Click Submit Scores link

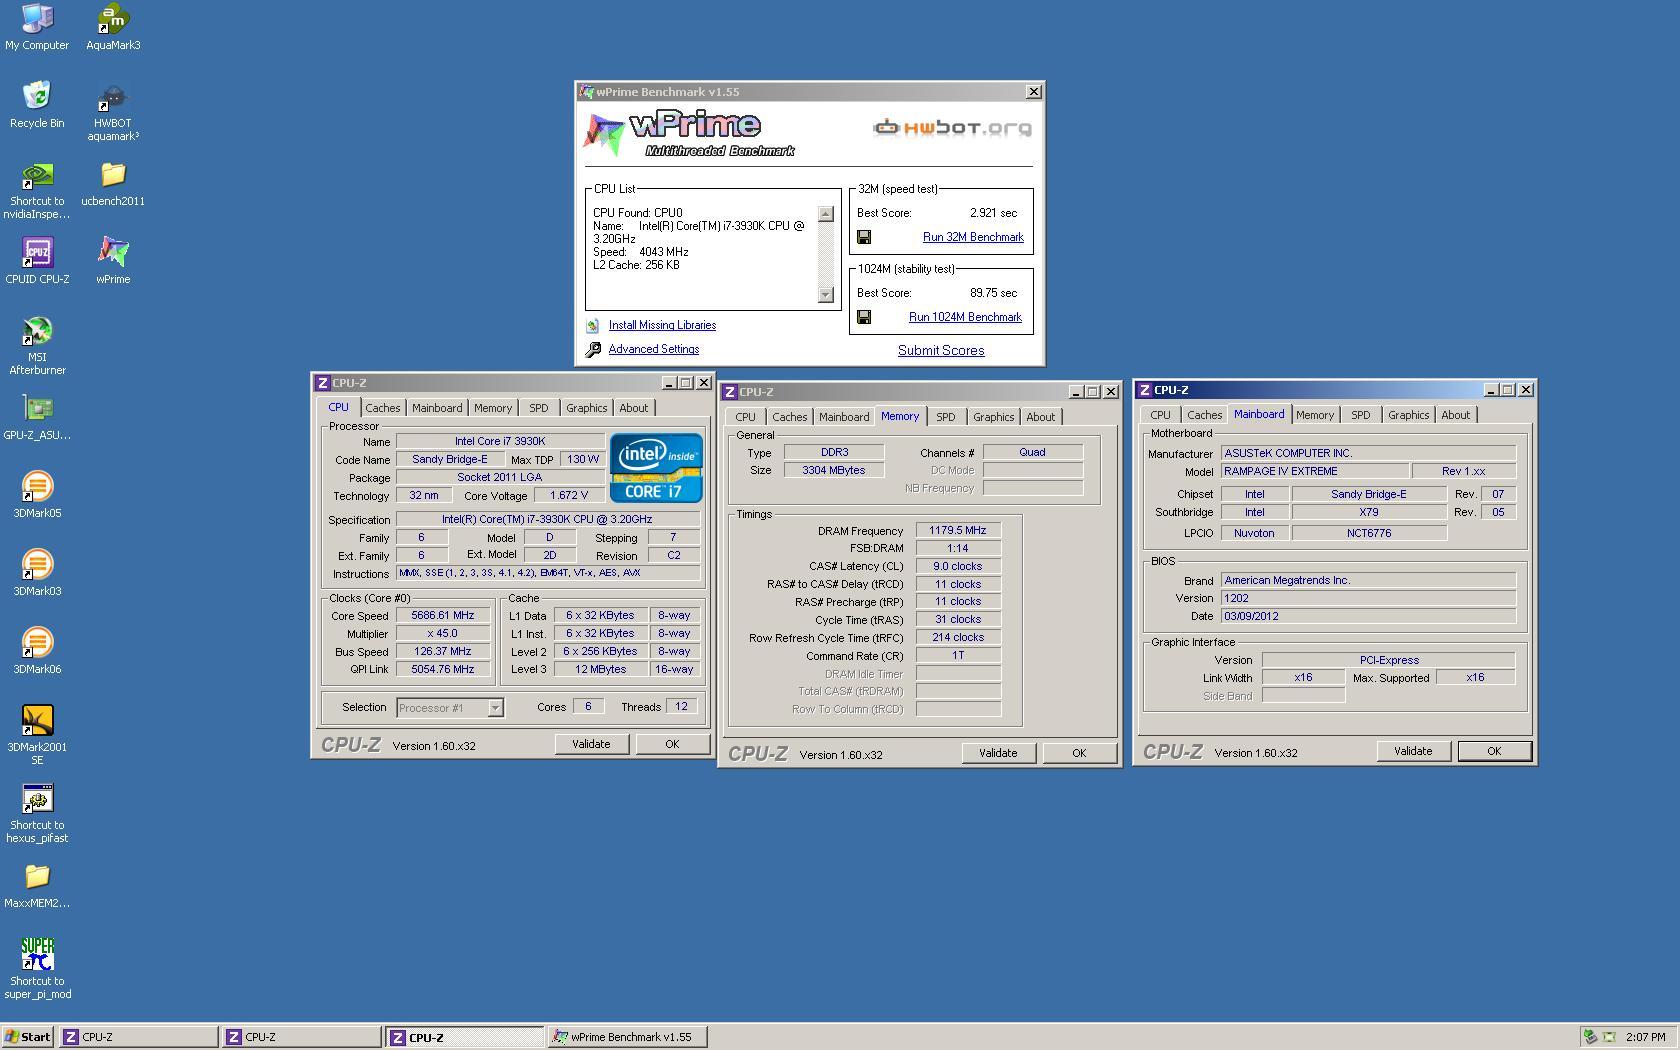tap(941, 350)
